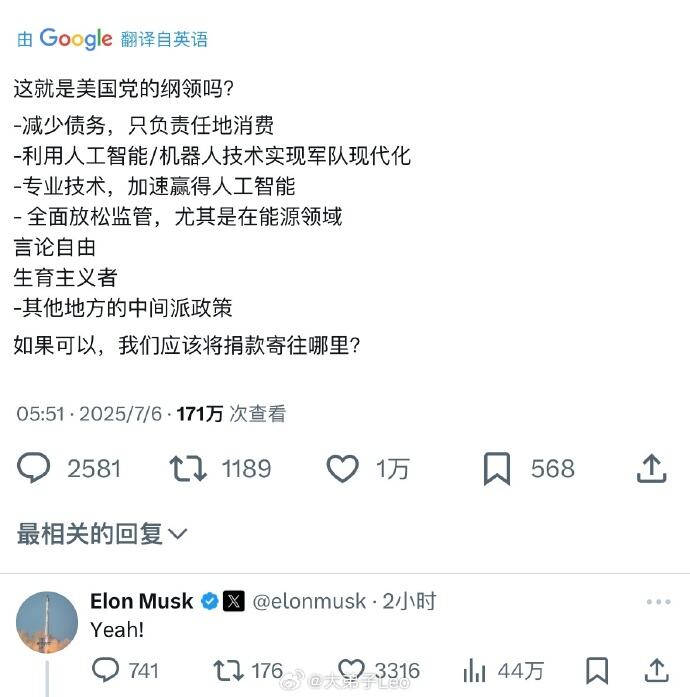Bookmark Elon Musk's reply

597,669
